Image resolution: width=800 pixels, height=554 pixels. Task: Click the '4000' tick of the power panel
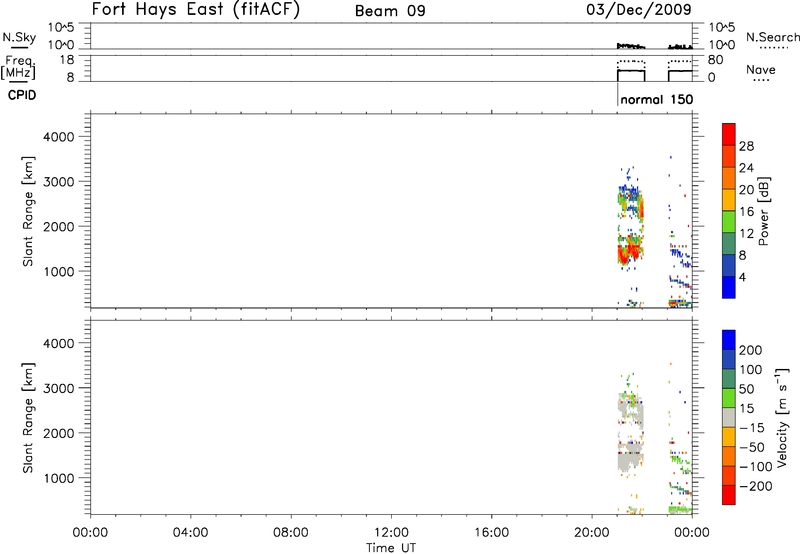(59, 137)
